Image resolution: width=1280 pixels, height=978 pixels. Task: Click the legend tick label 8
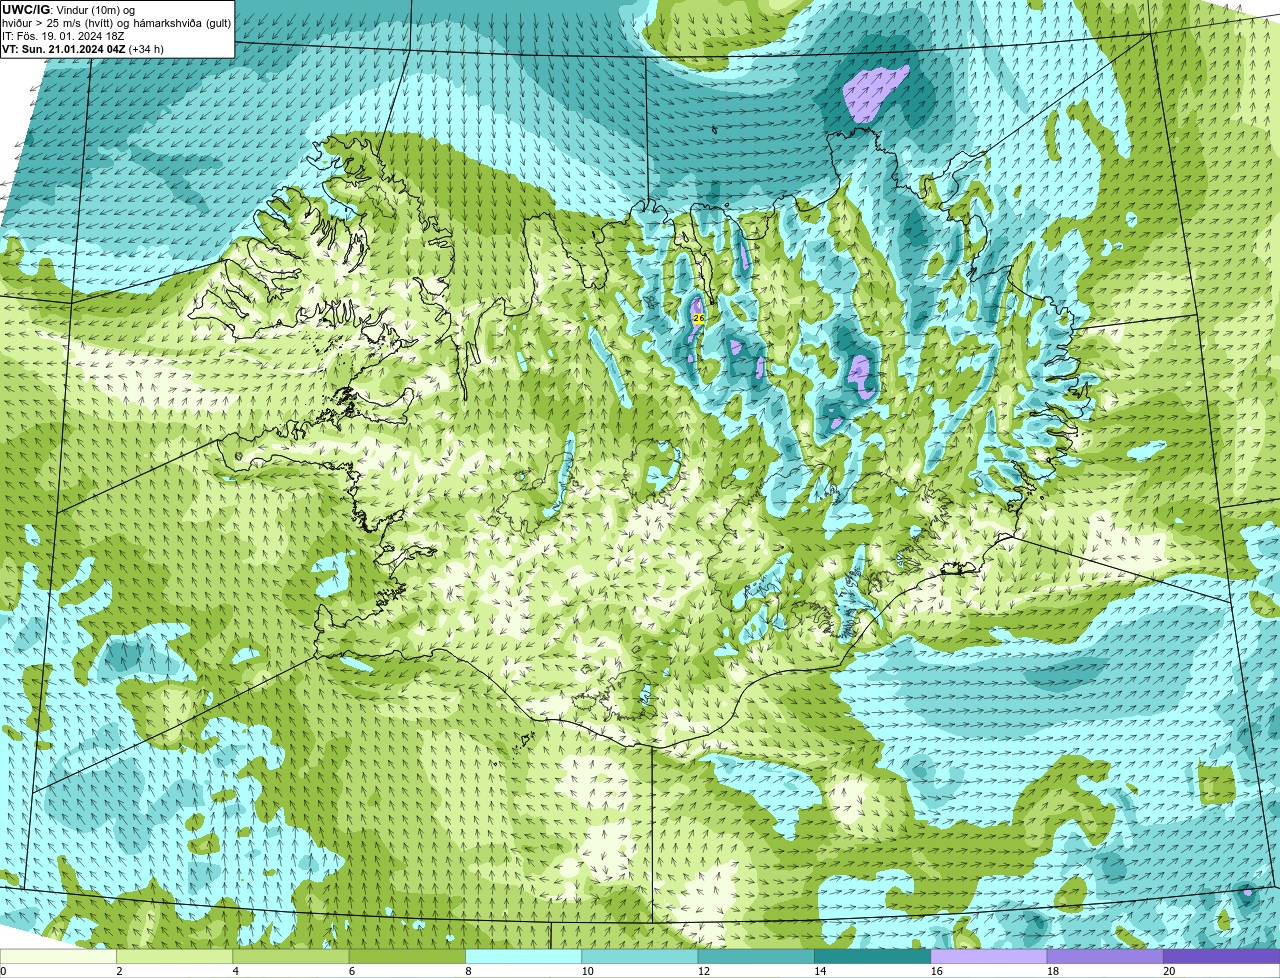click(468, 971)
